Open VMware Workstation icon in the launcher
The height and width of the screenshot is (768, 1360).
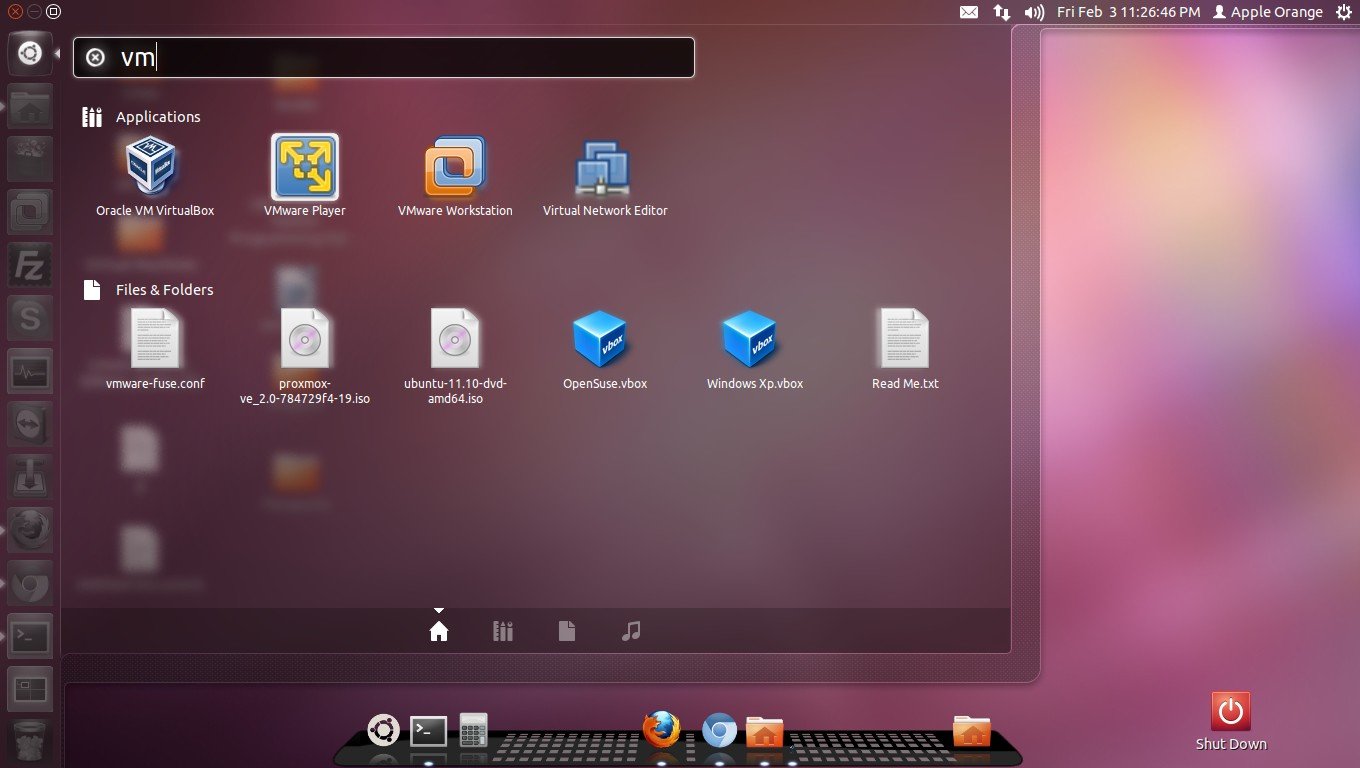tap(30, 211)
